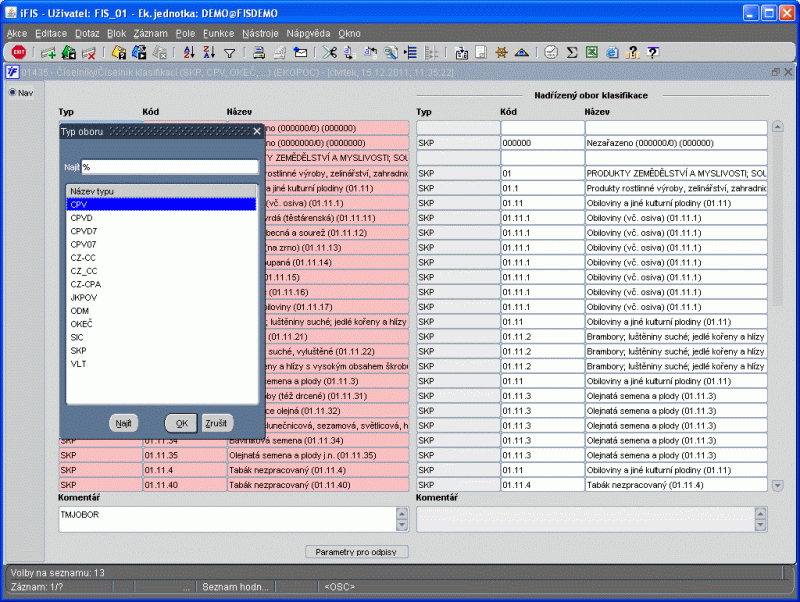The image size is (800, 602).
Task: Select ODM in the type list
Action: (x=161, y=311)
